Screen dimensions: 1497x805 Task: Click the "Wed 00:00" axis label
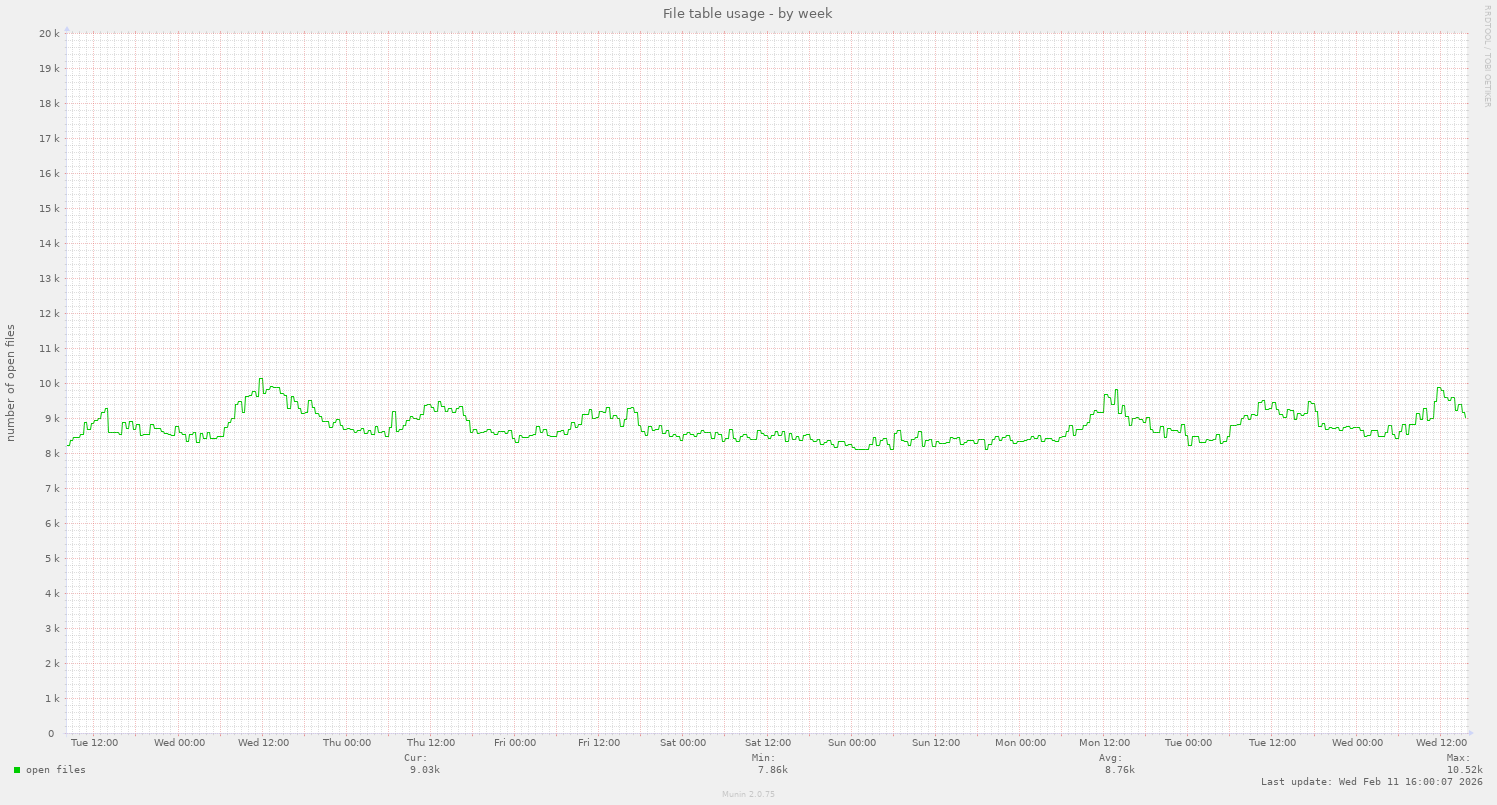[x=181, y=743]
